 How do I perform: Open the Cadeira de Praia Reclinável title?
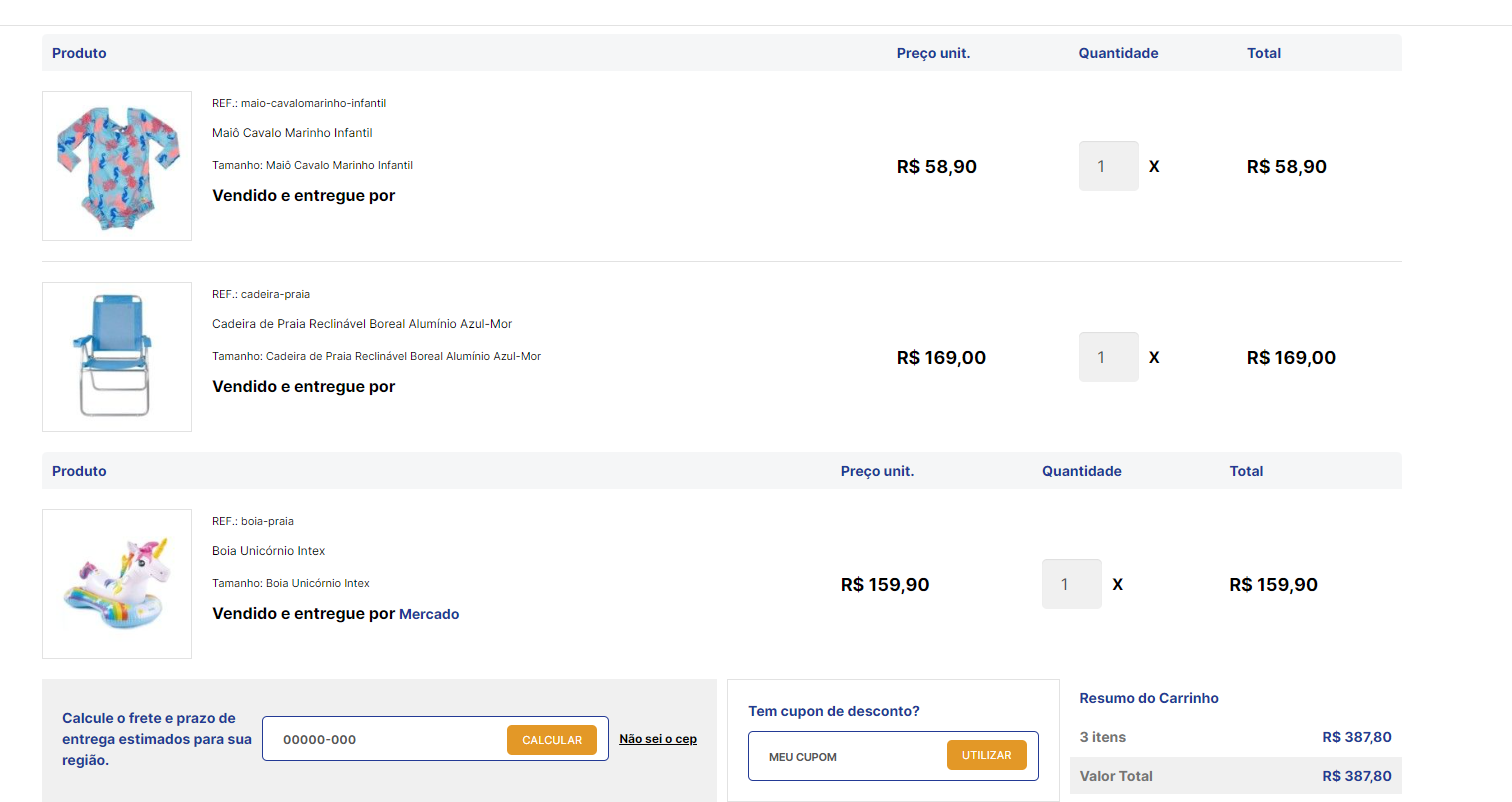coord(362,324)
